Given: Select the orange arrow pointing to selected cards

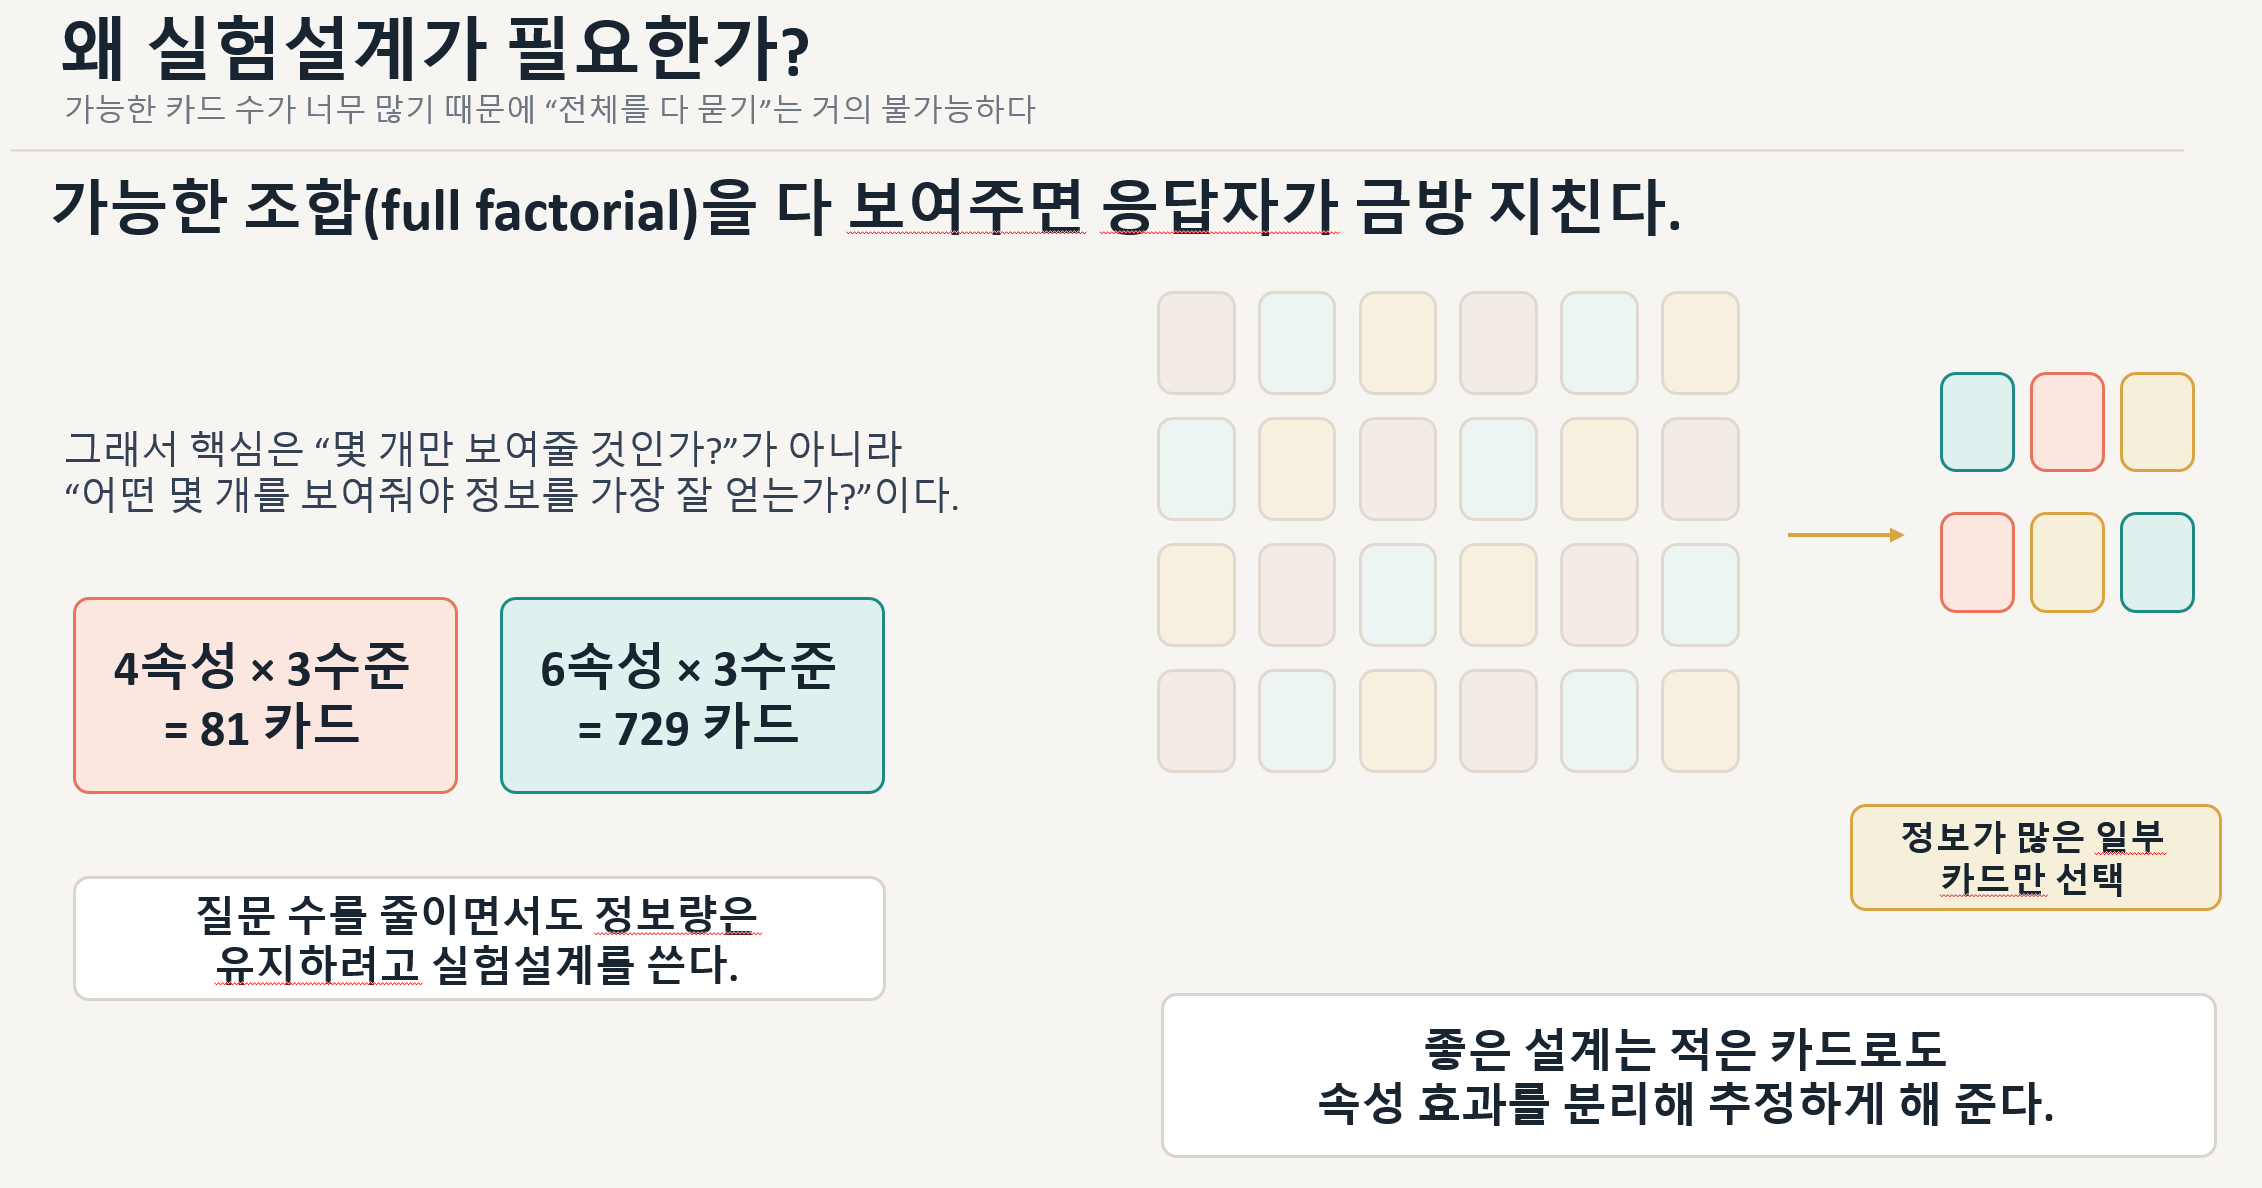Looking at the screenshot, I should point(1845,535).
